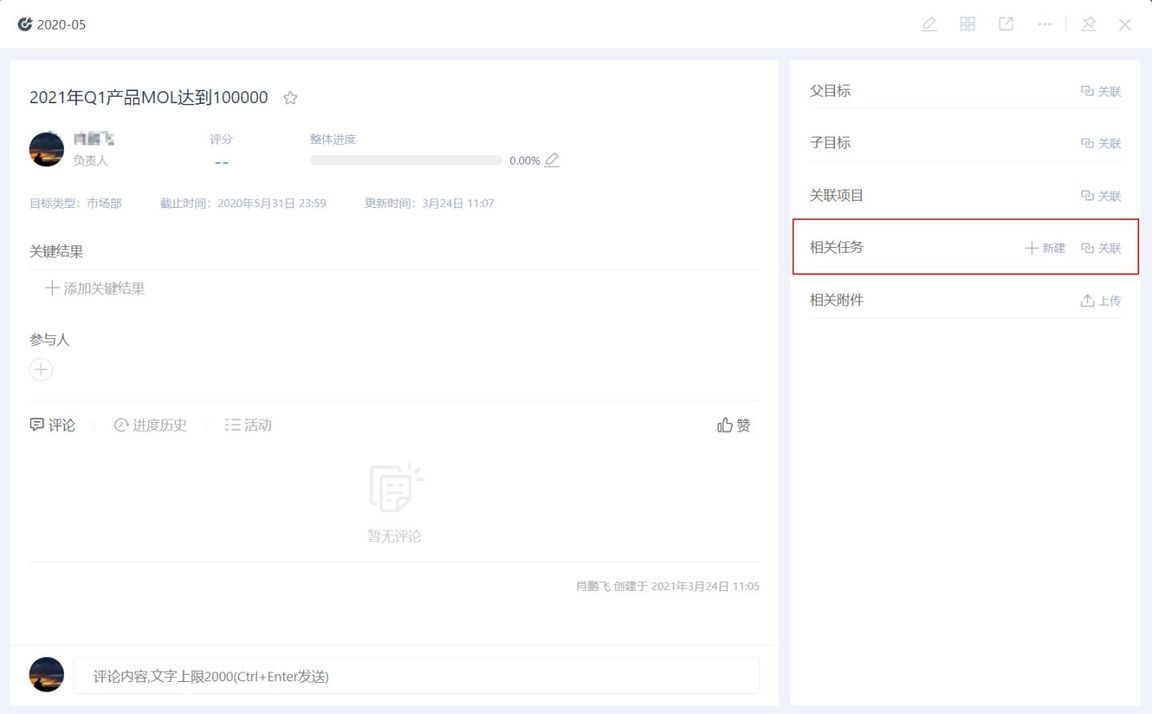Add a participant with plus circle
Image resolution: width=1152 pixels, height=714 pixels.
tap(41, 369)
